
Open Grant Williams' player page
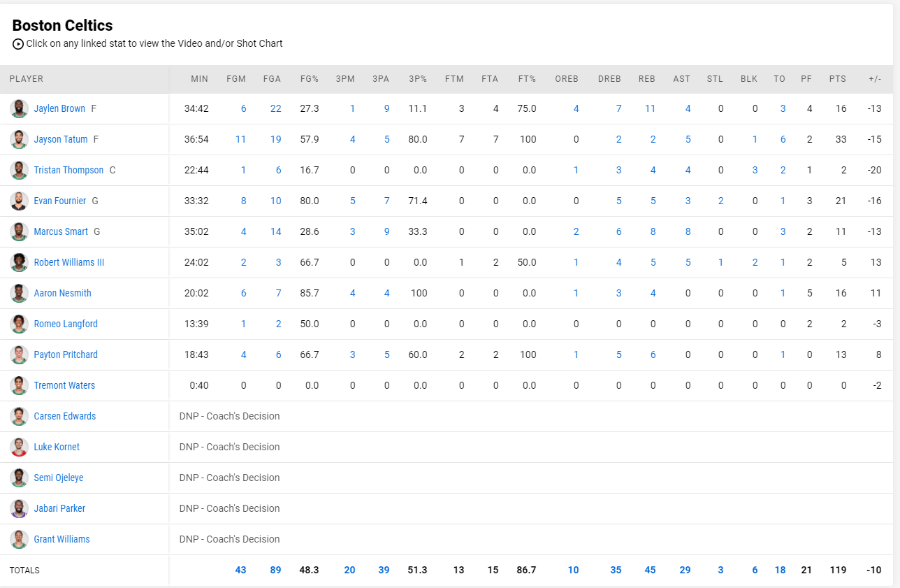[x=61, y=539]
